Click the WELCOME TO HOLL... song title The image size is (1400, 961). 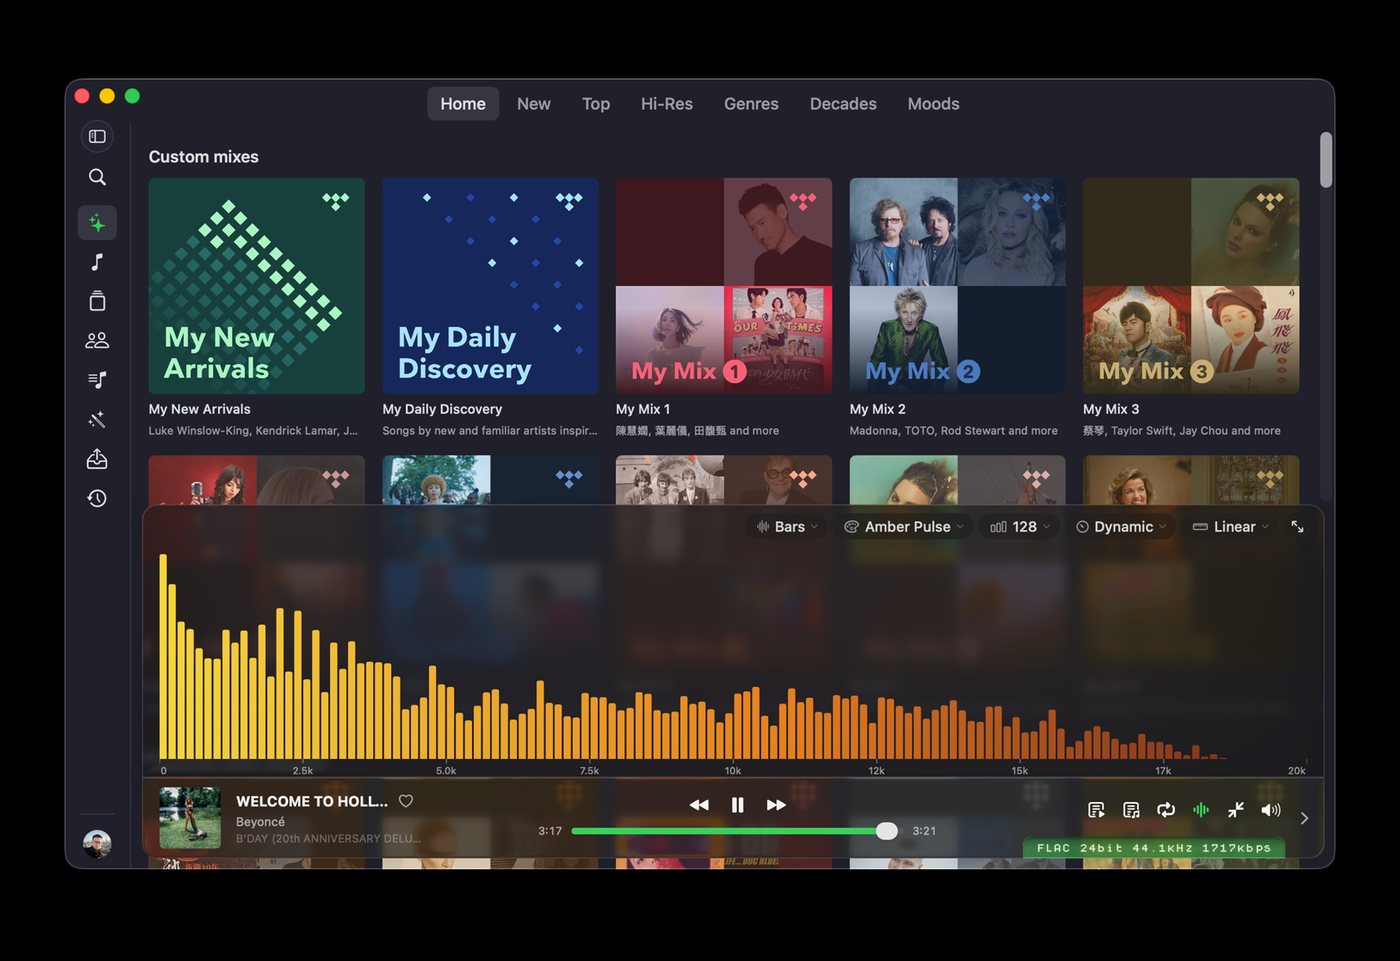pyautogui.click(x=312, y=801)
